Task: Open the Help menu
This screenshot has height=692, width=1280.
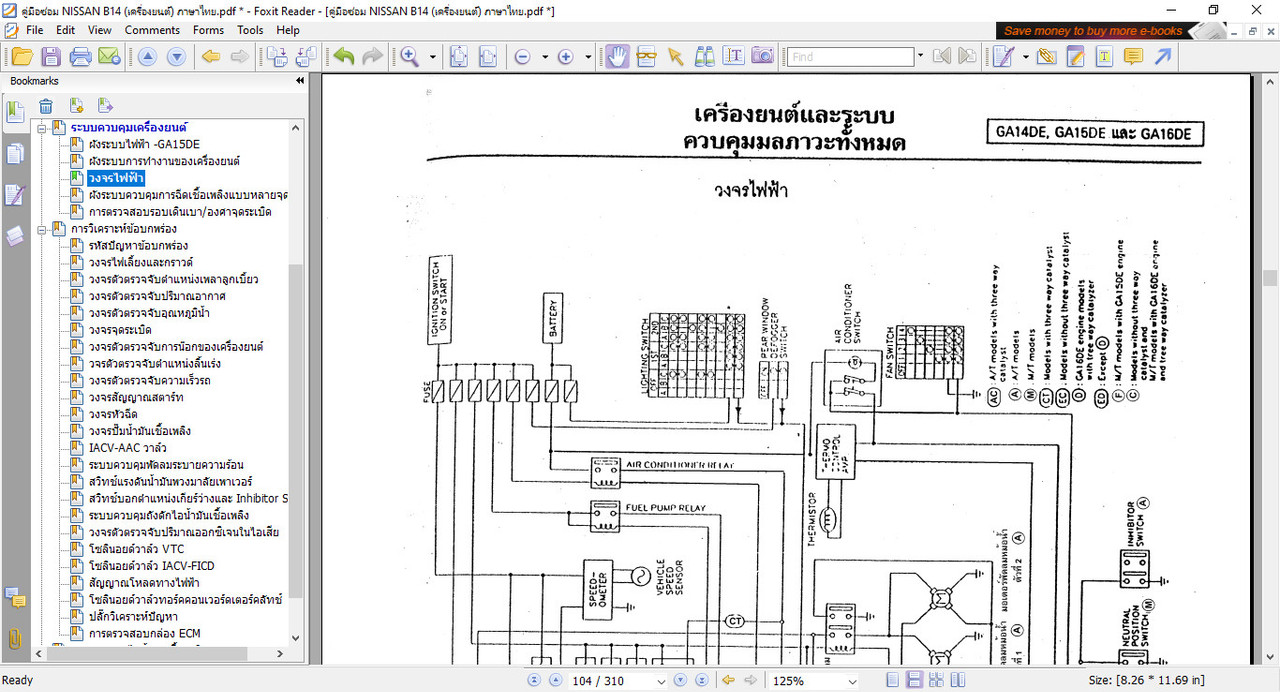Action: coord(288,30)
